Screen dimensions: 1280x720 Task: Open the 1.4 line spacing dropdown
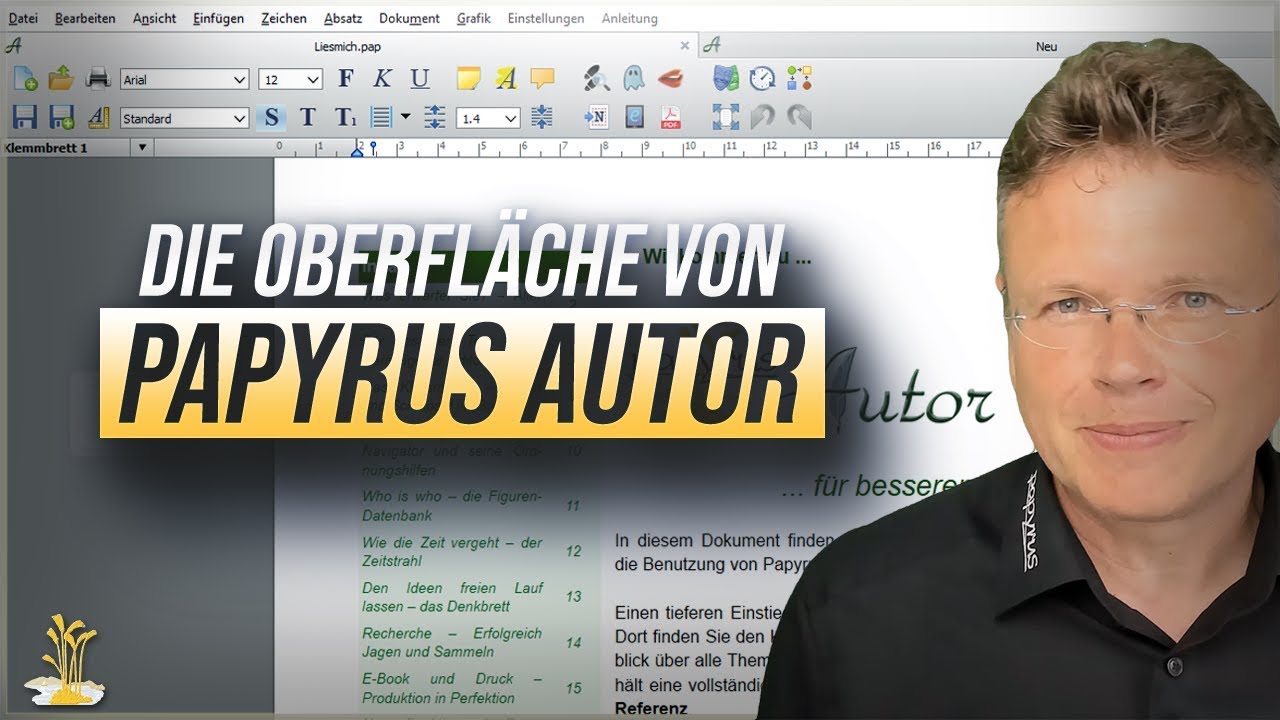coord(488,118)
